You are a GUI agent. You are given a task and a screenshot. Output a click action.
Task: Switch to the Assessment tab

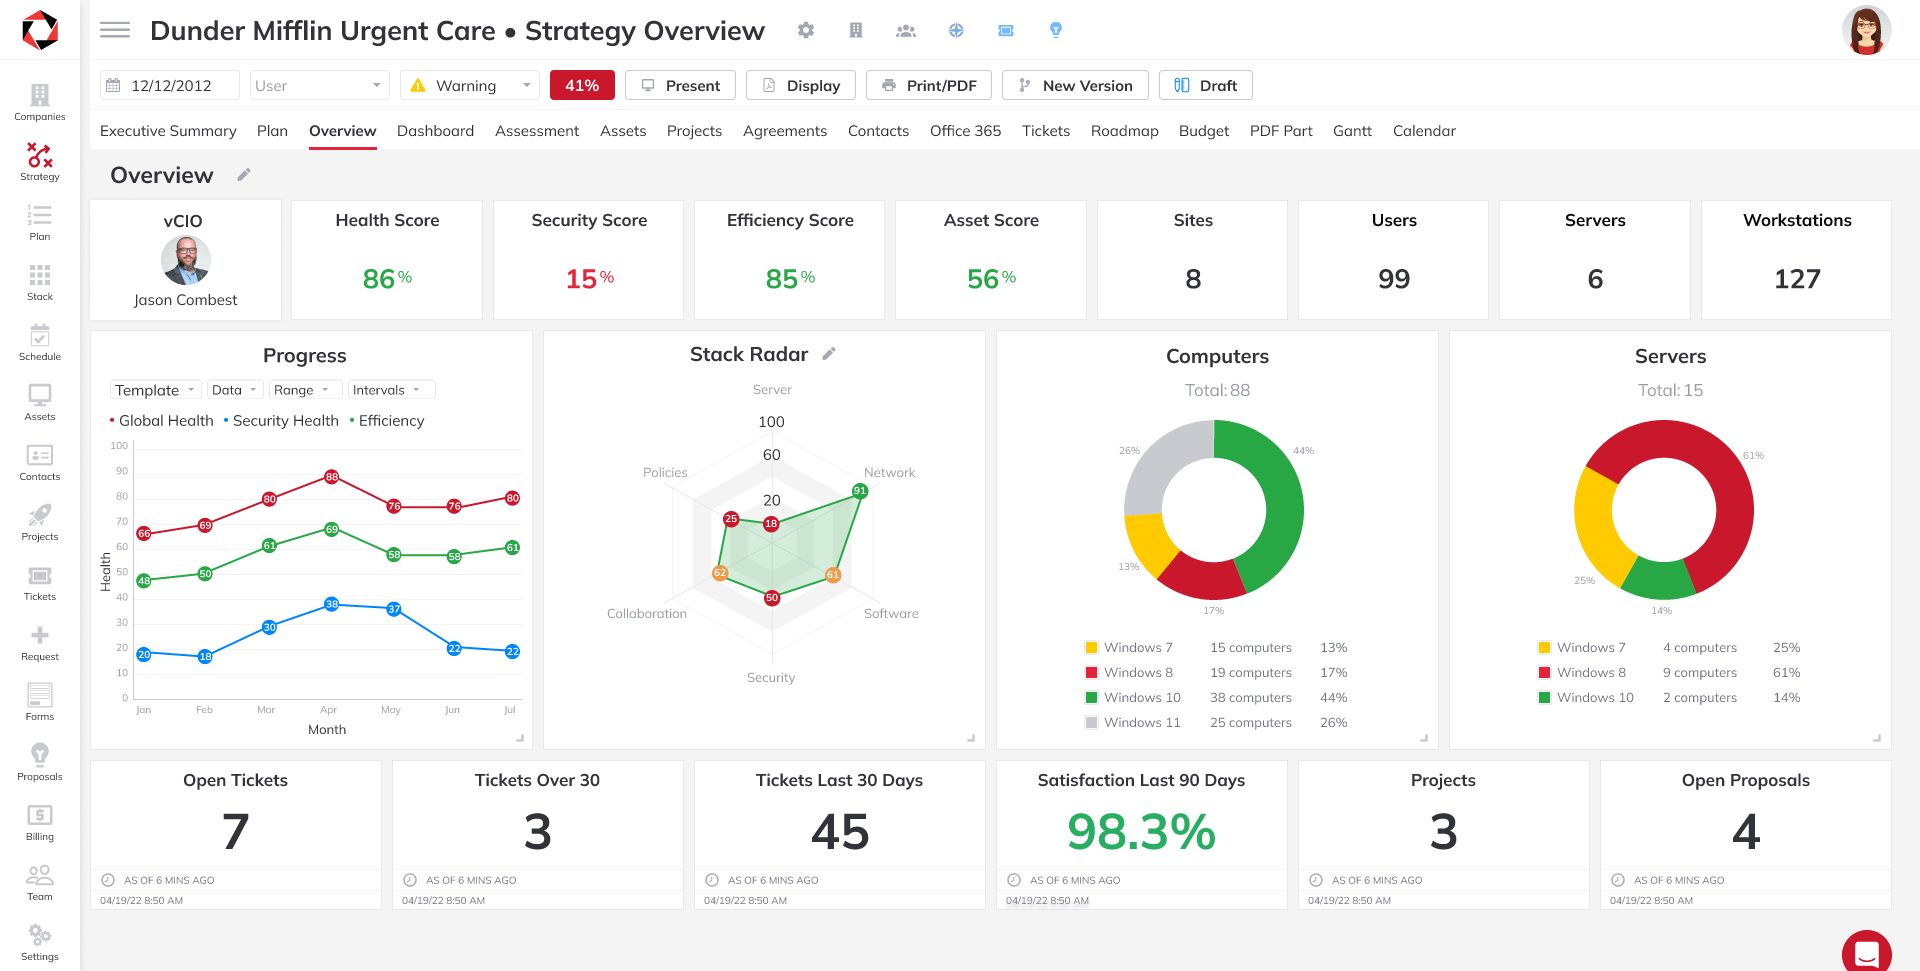537,131
